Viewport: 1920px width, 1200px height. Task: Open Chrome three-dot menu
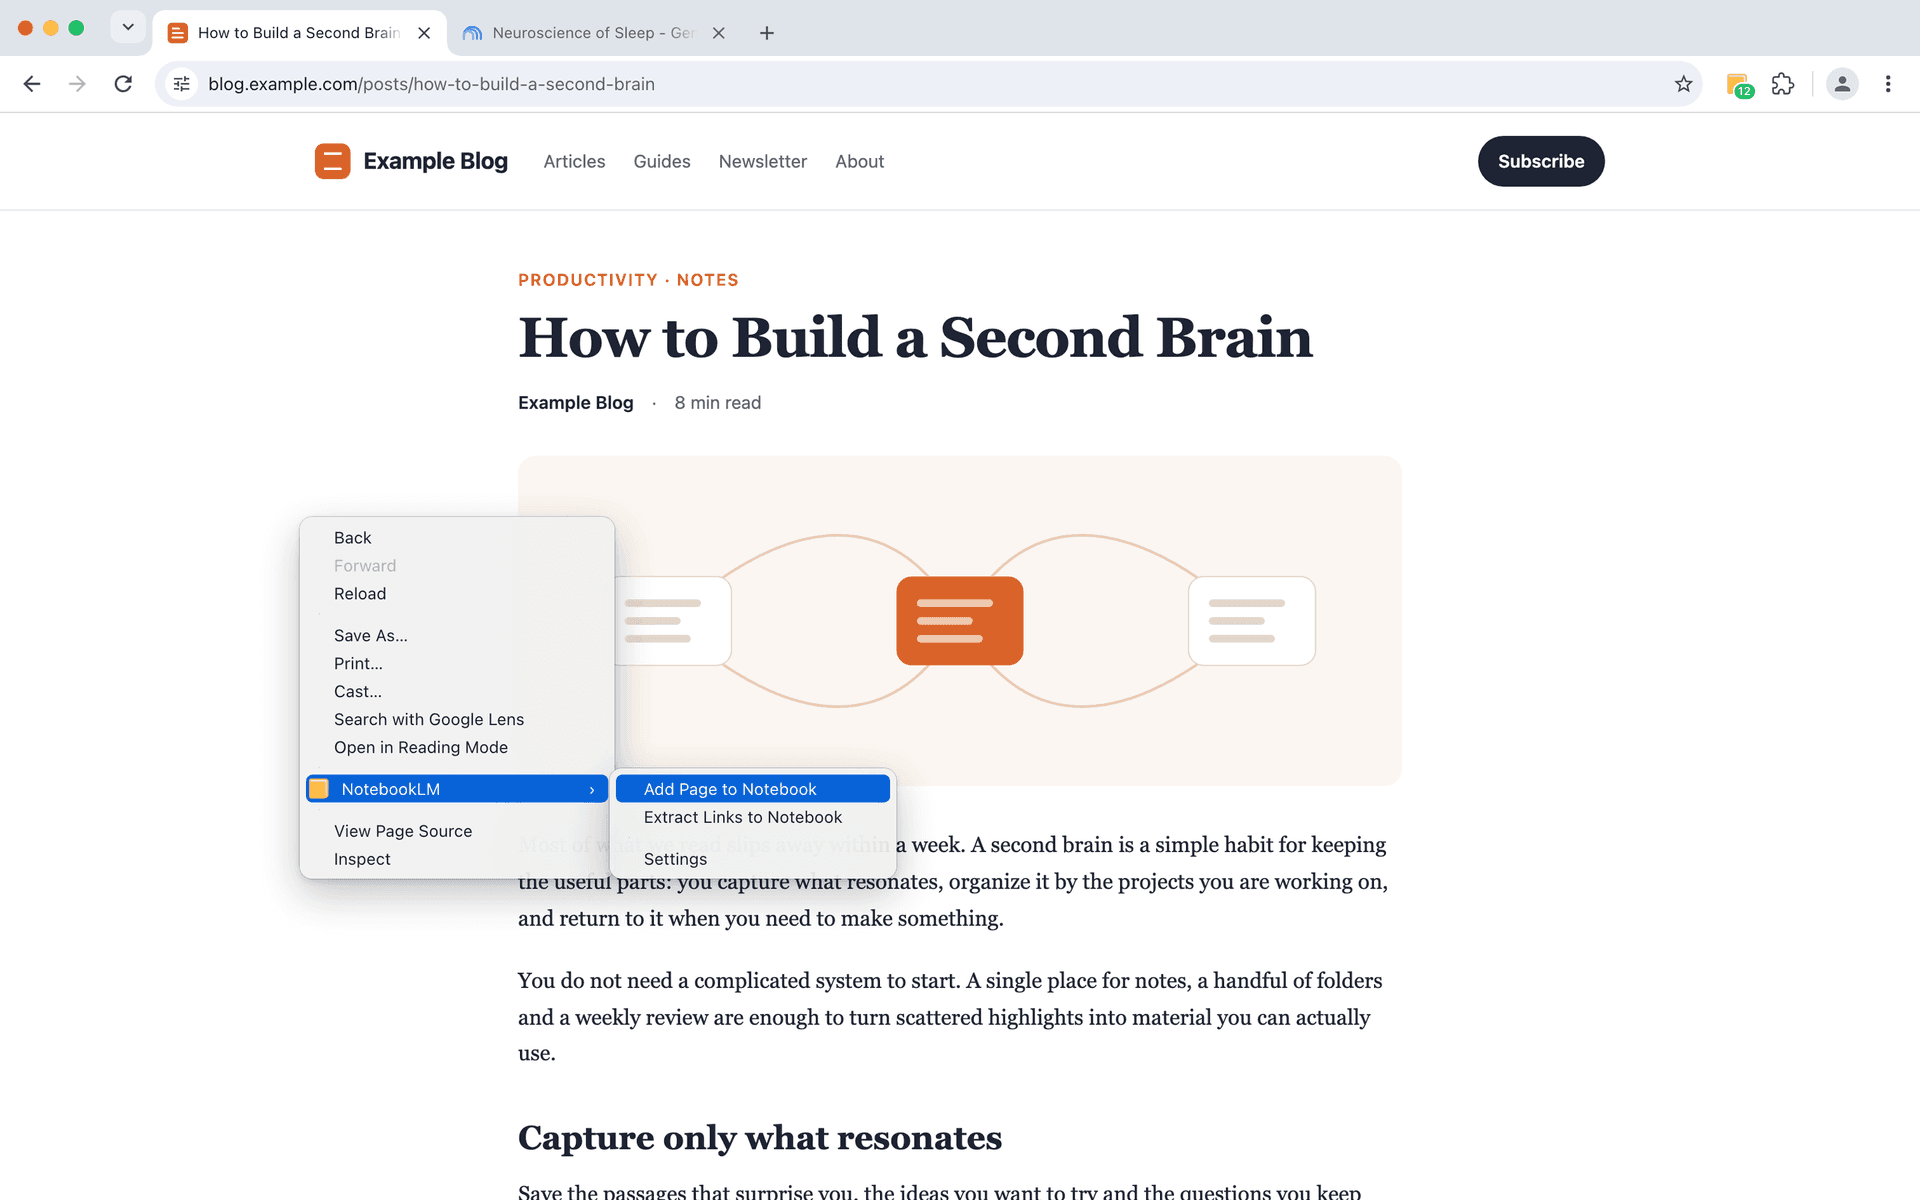tap(1888, 84)
